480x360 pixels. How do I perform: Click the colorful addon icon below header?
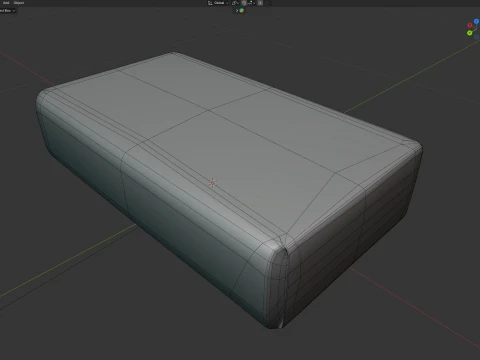click(242, 11)
